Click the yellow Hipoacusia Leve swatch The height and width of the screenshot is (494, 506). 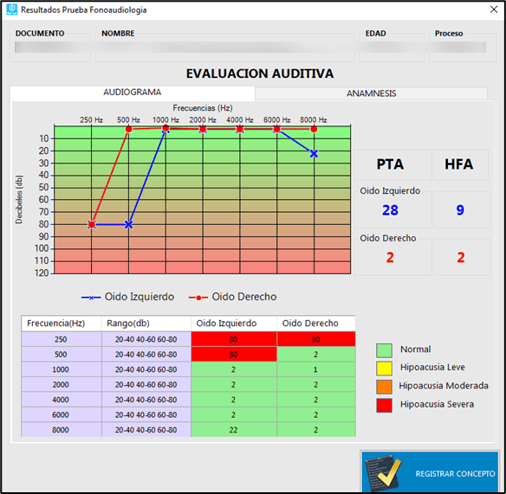384,368
